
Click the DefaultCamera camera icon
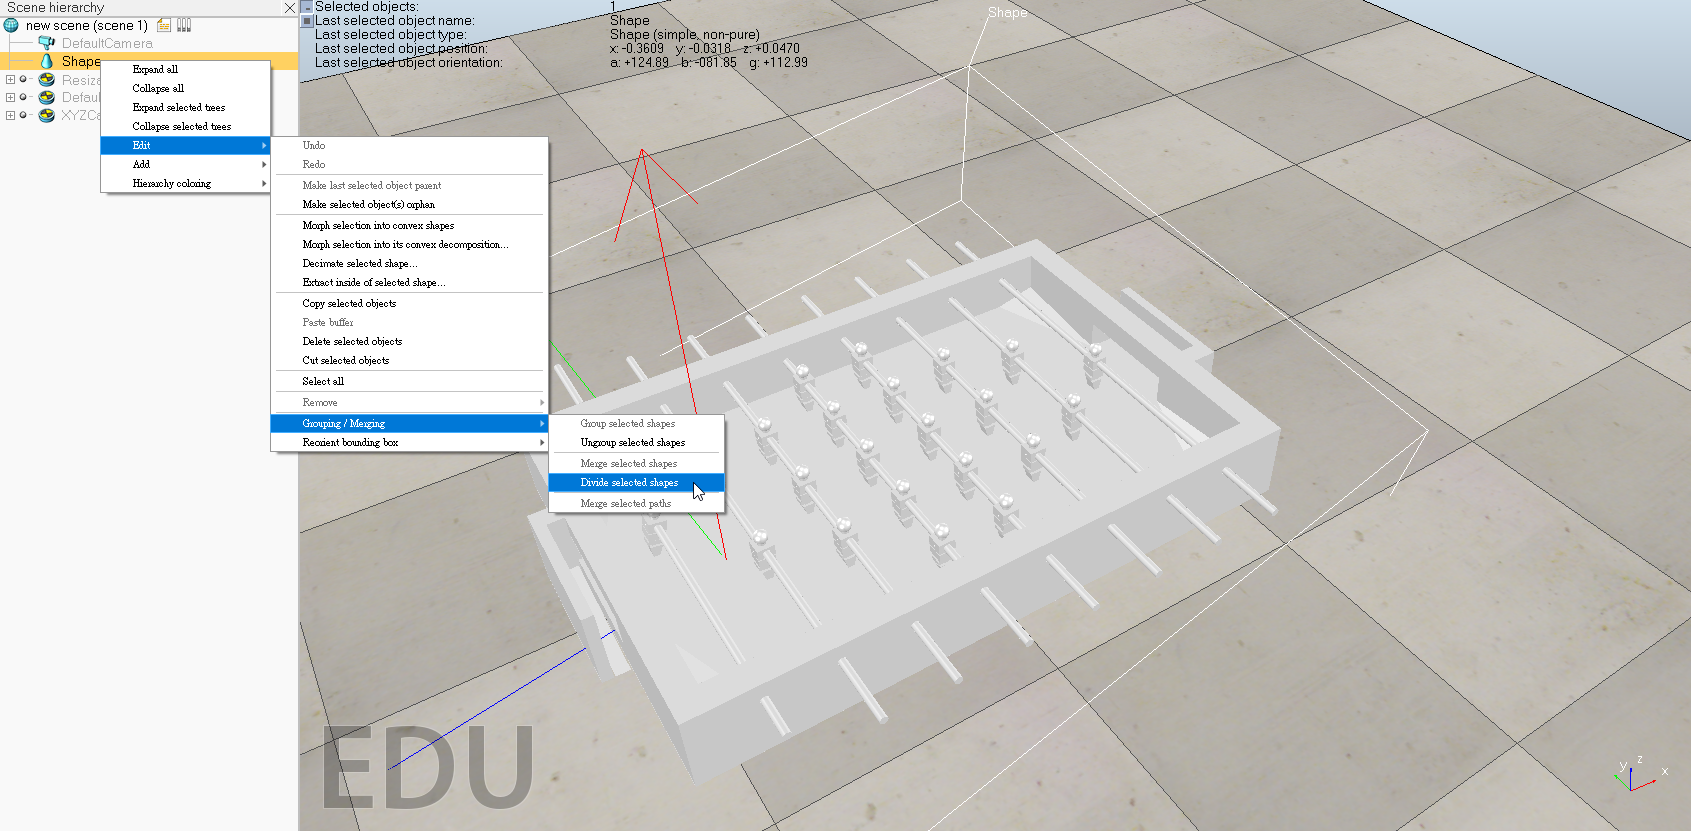(x=46, y=43)
